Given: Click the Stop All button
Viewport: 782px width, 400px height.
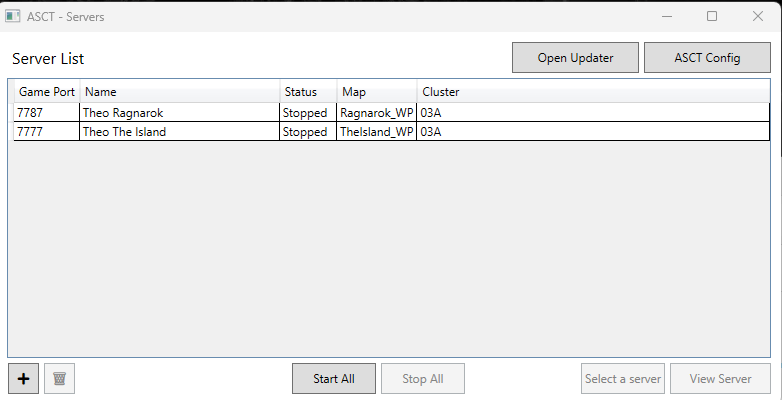Looking at the screenshot, I should tap(423, 379).
